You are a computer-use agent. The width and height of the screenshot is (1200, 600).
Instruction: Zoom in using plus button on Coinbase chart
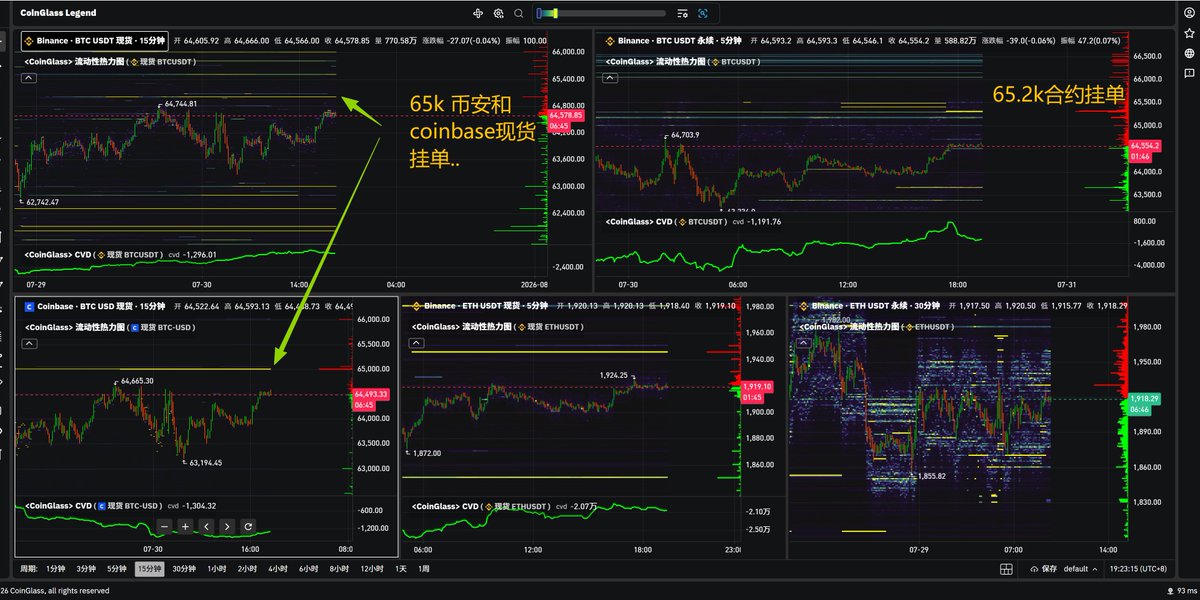coord(184,526)
